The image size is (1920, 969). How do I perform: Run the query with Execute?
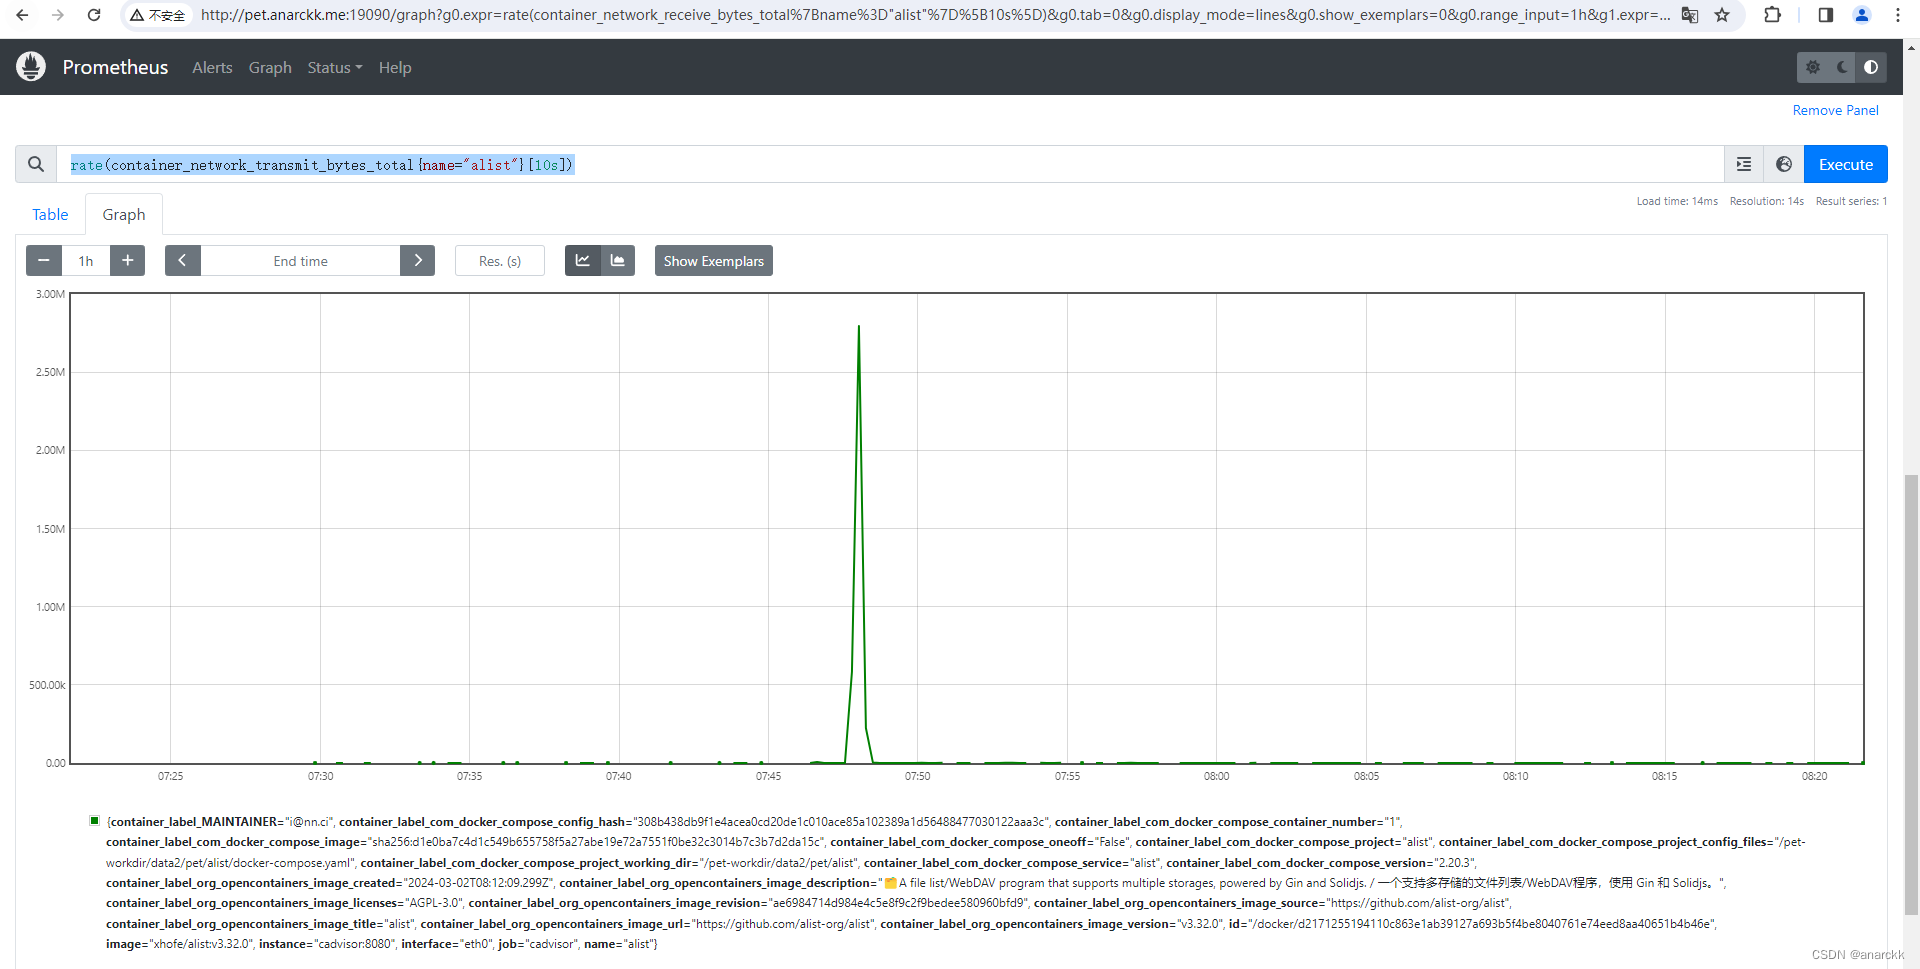point(1845,164)
